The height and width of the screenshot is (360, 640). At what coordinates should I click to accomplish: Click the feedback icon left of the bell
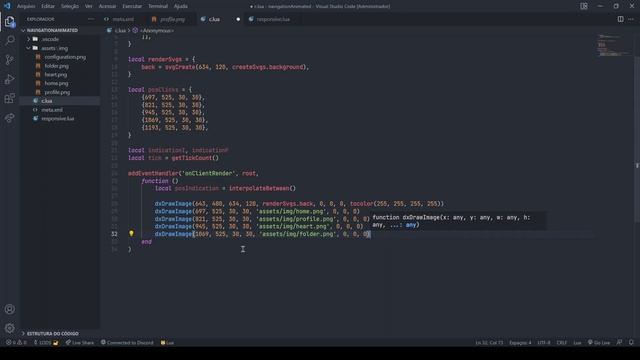(x=619, y=343)
